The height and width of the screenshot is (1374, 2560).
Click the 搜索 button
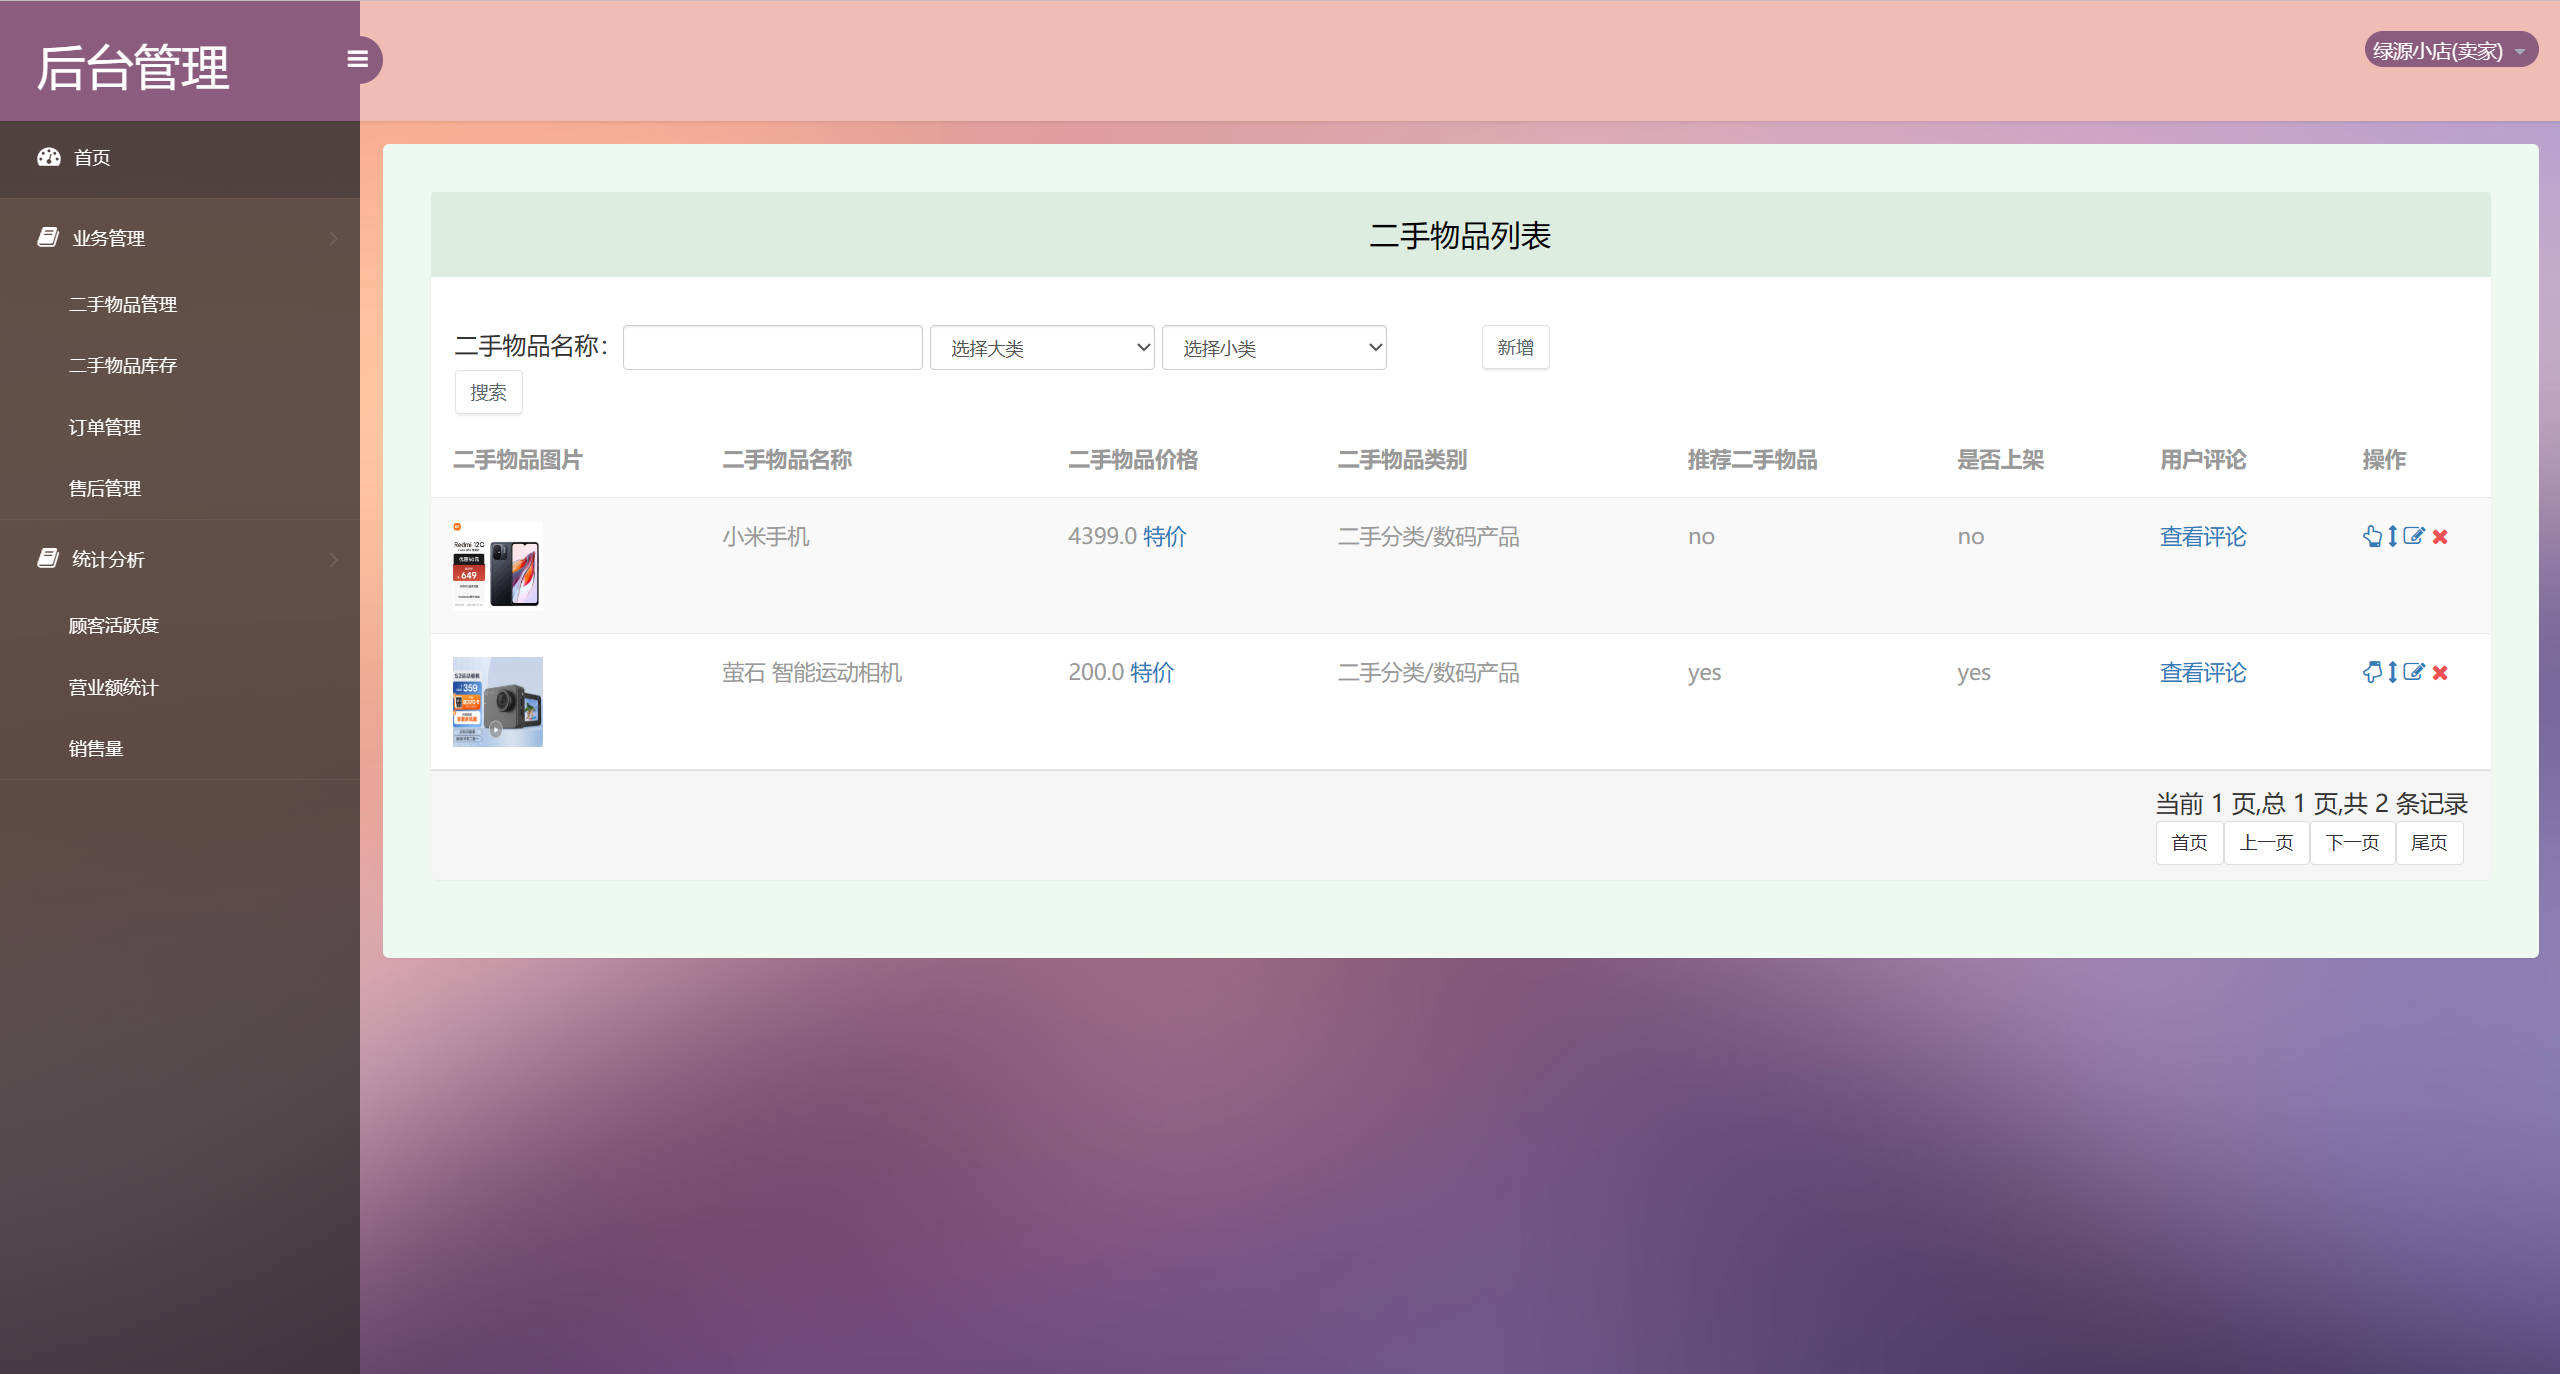pyautogui.click(x=487, y=392)
